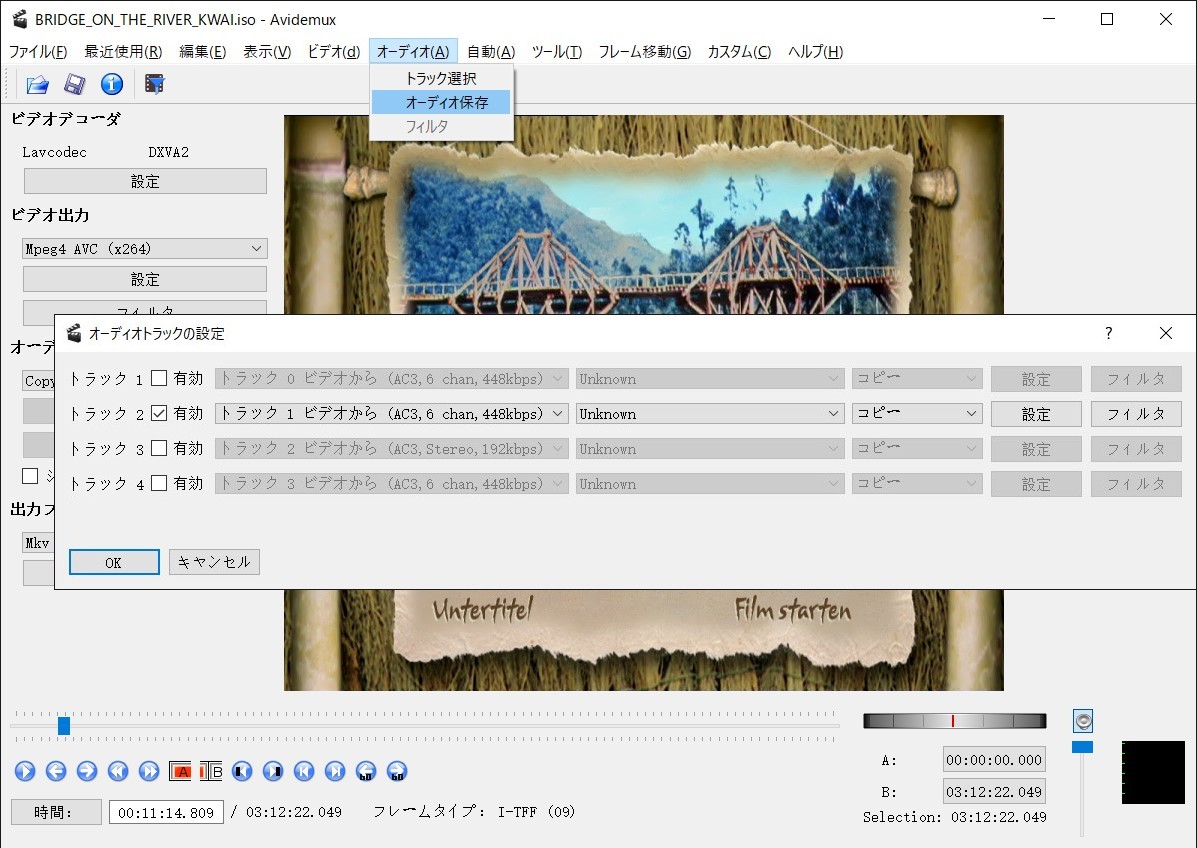Open track 2 設定 button
1197x848 pixels.
1036,414
